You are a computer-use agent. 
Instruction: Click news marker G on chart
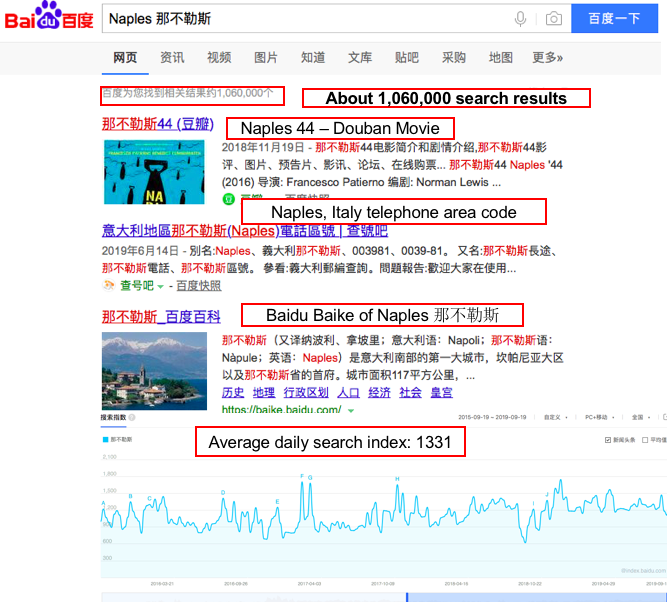[310, 477]
